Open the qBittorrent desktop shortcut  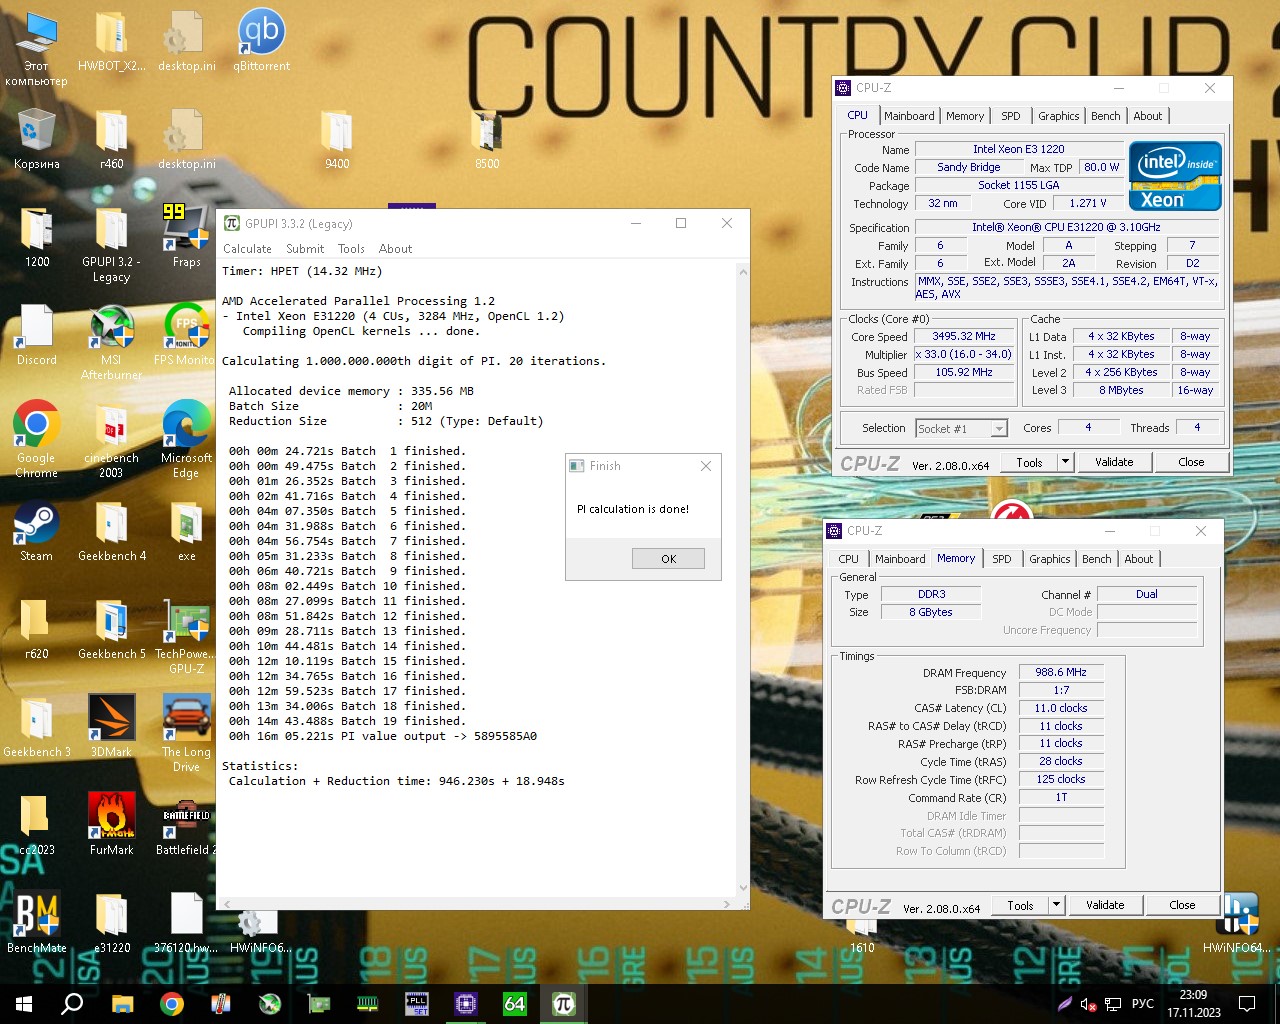(x=262, y=42)
